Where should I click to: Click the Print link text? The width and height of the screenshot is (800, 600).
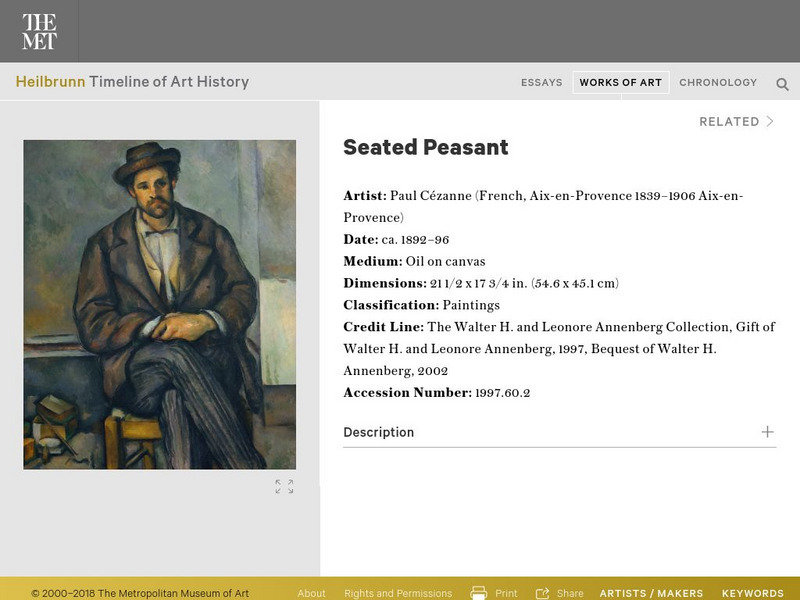click(x=506, y=593)
